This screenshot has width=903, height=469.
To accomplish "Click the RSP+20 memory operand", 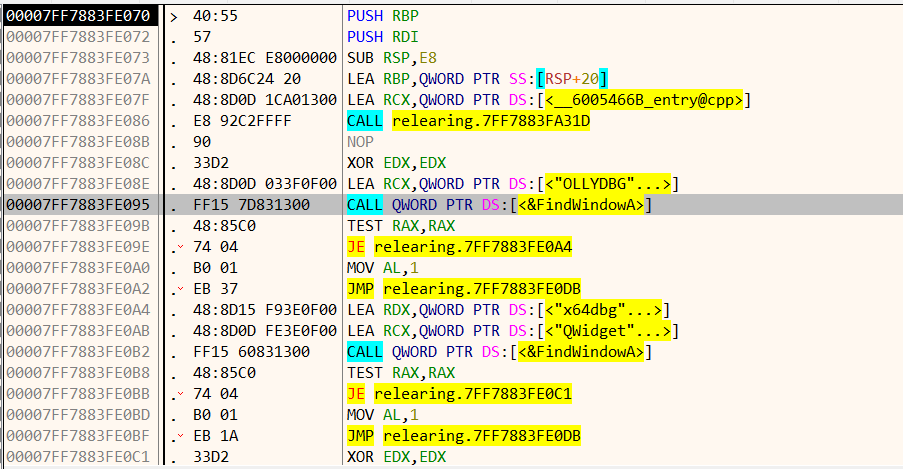I will tap(574, 79).
